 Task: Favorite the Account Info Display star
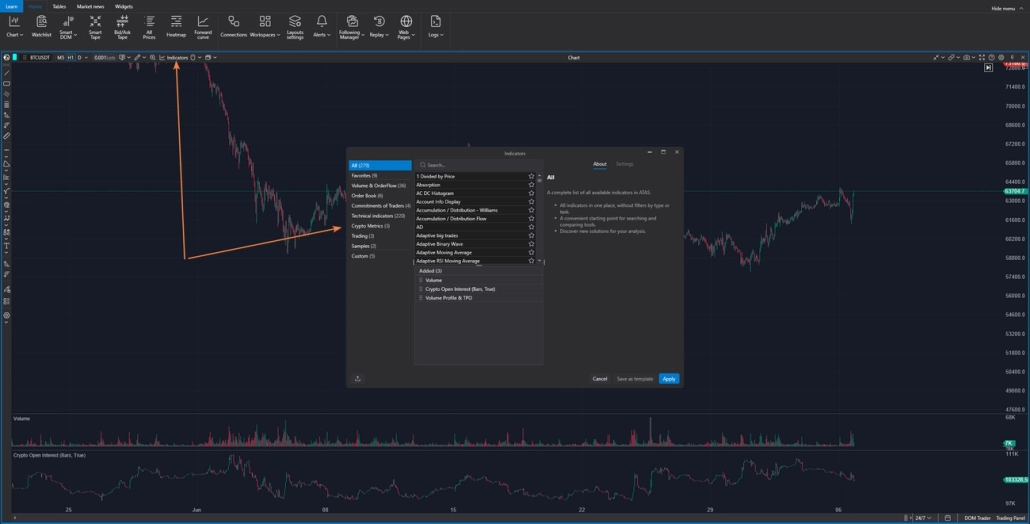531,202
